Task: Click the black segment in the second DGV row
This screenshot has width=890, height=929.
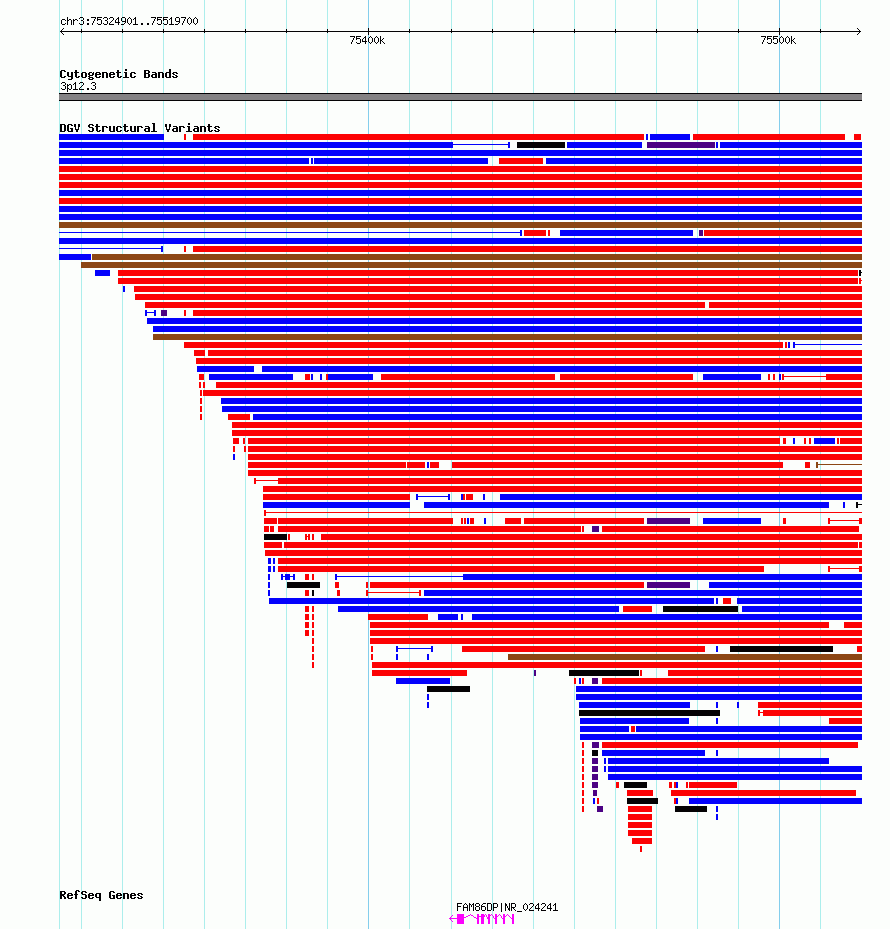Action: point(541,145)
